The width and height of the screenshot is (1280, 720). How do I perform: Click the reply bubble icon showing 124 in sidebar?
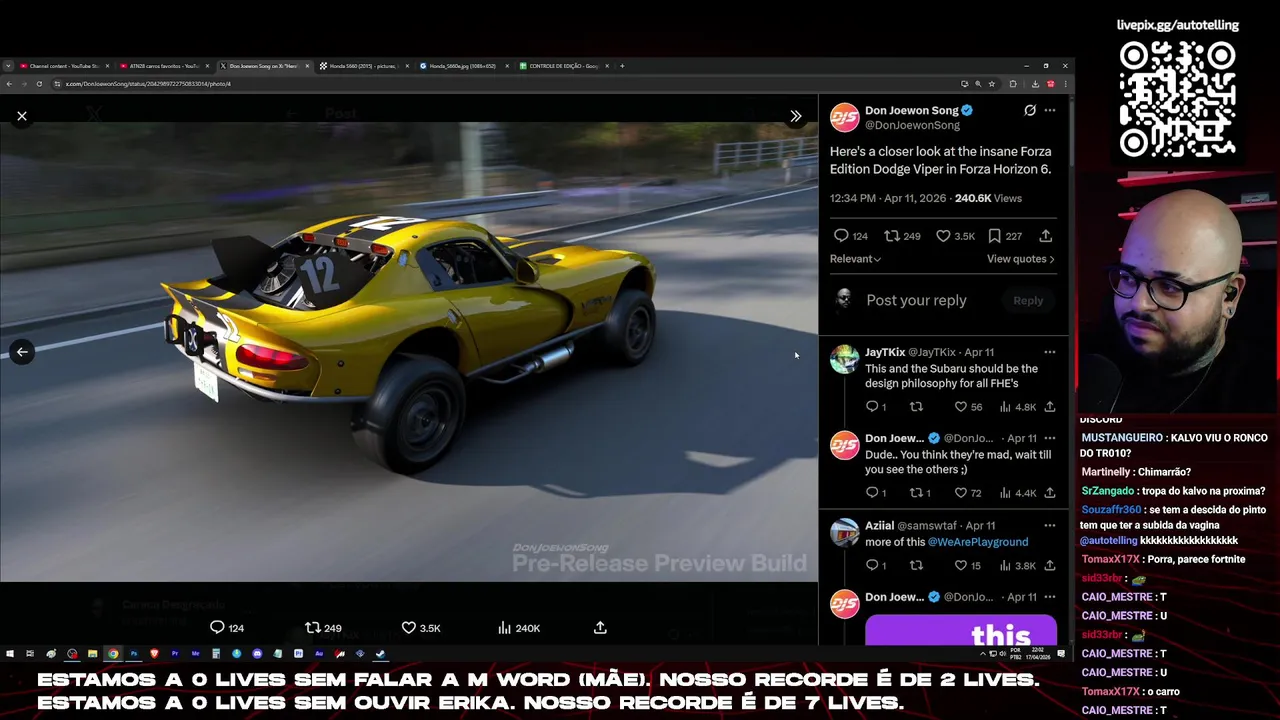pos(841,236)
